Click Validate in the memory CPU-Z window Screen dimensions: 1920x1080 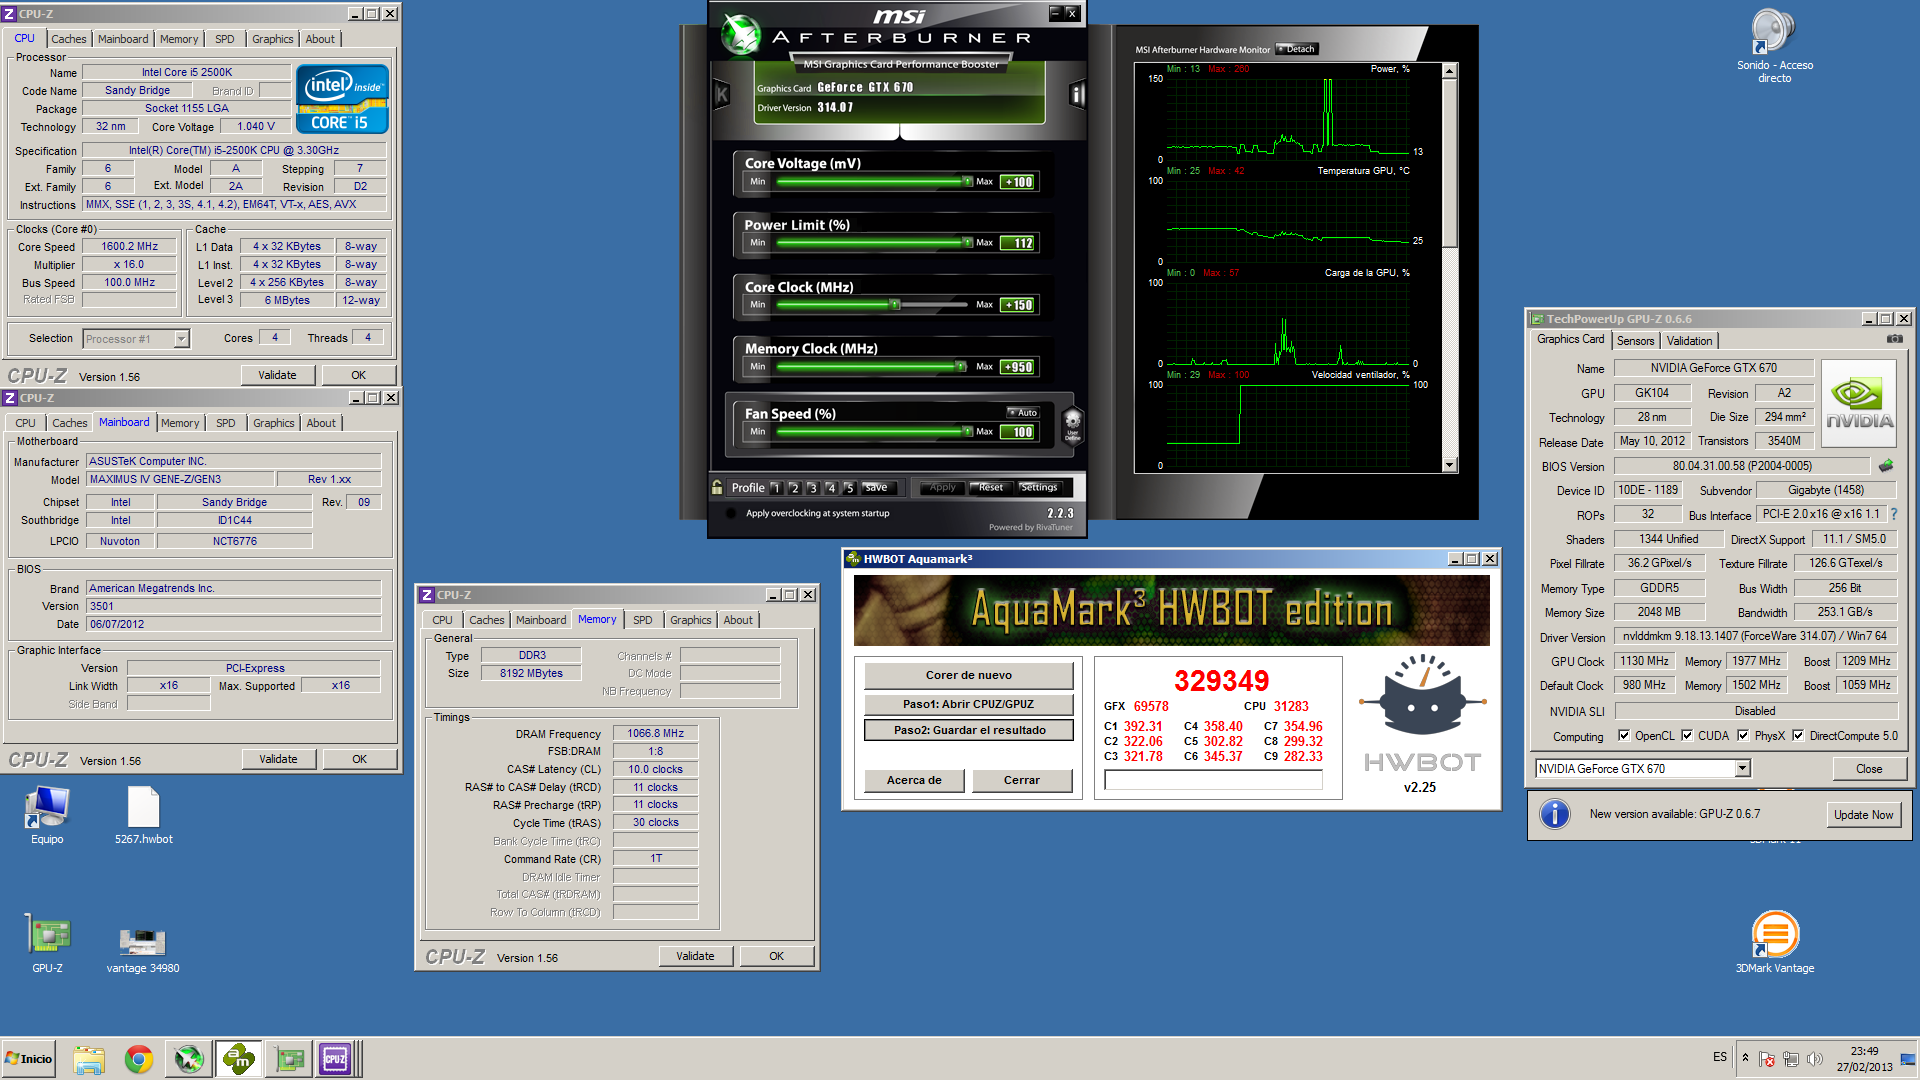pyautogui.click(x=695, y=956)
